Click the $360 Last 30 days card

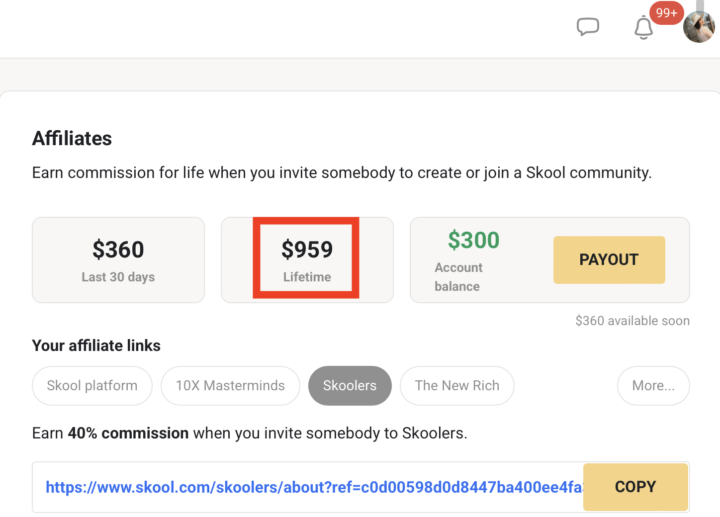[118, 260]
